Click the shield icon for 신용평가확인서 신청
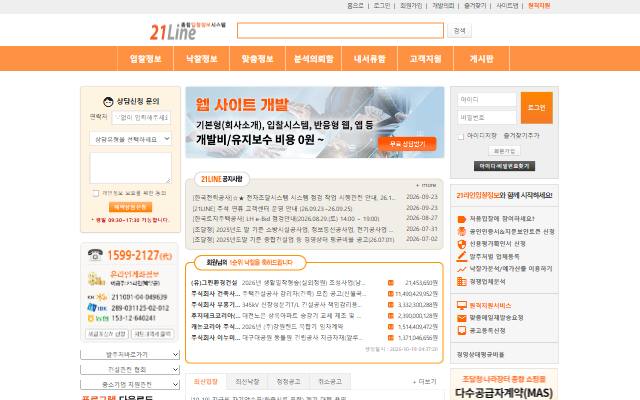This screenshot has width=640, height=400. tap(462, 244)
